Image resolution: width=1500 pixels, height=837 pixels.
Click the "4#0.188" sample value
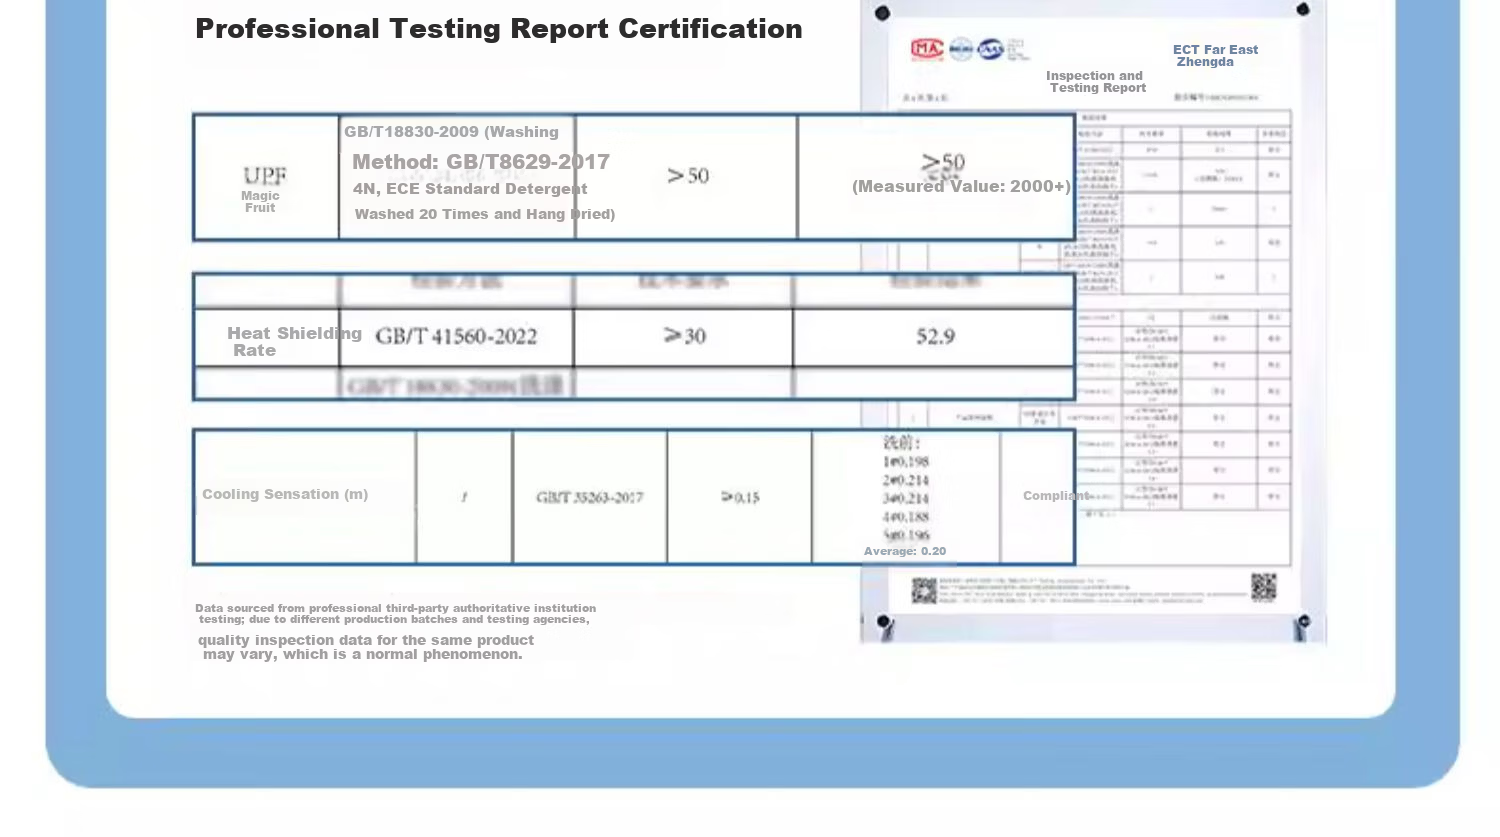906,517
